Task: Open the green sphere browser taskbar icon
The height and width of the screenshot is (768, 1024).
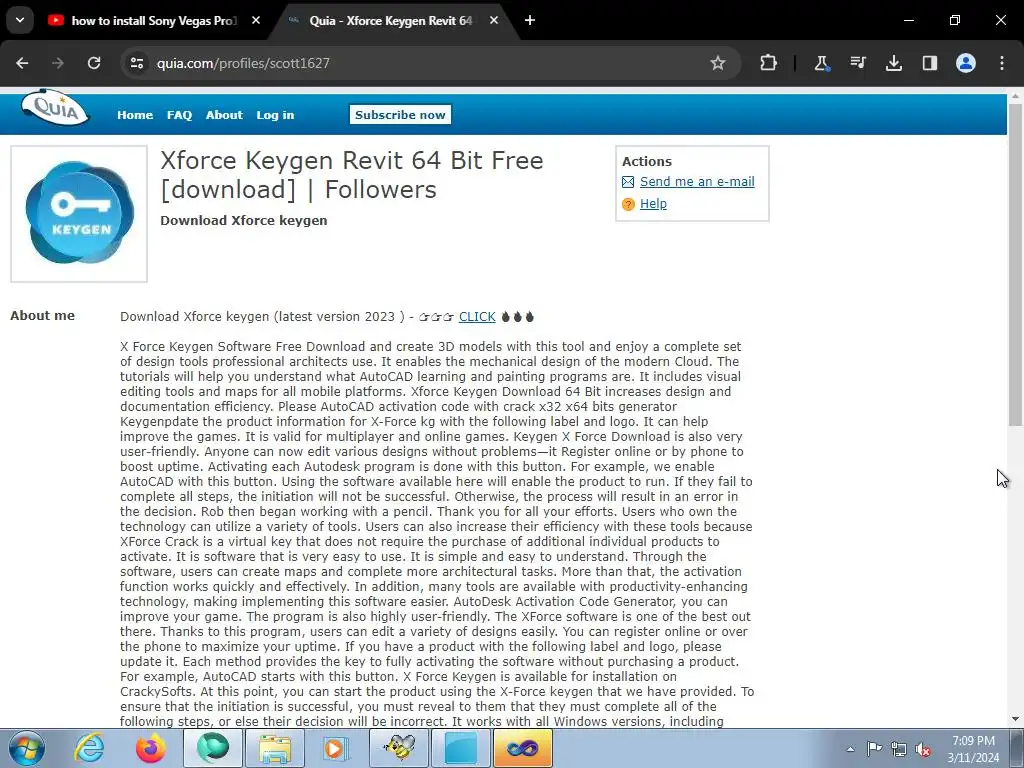Action: pos(213,748)
